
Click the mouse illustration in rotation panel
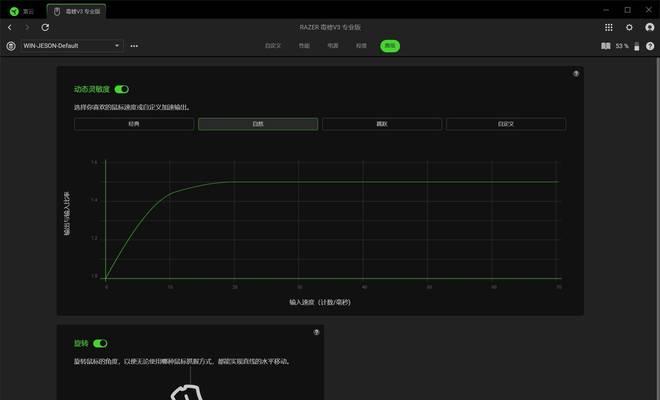[187, 392]
